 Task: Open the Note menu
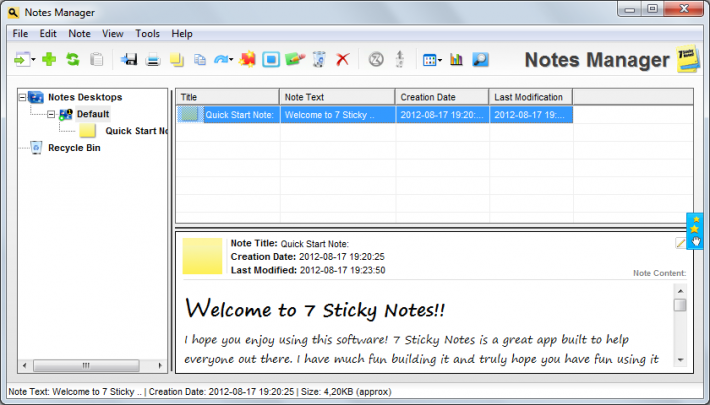click(x=80, y=34)
